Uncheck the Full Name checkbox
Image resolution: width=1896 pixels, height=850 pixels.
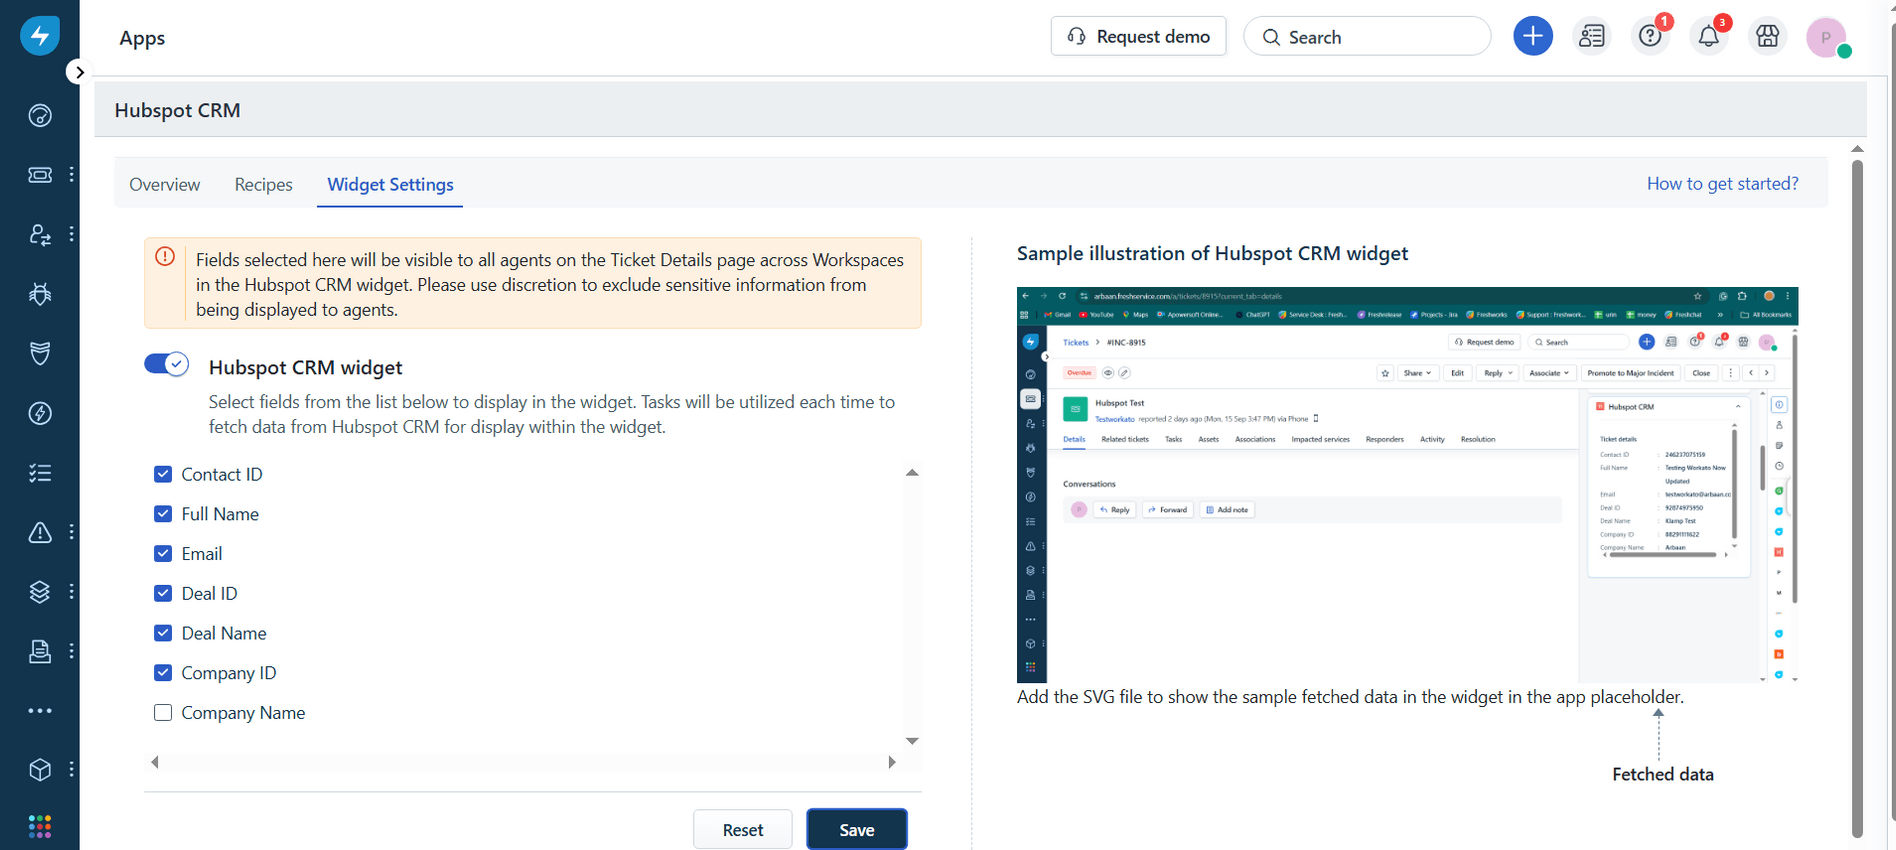(163, 514)
